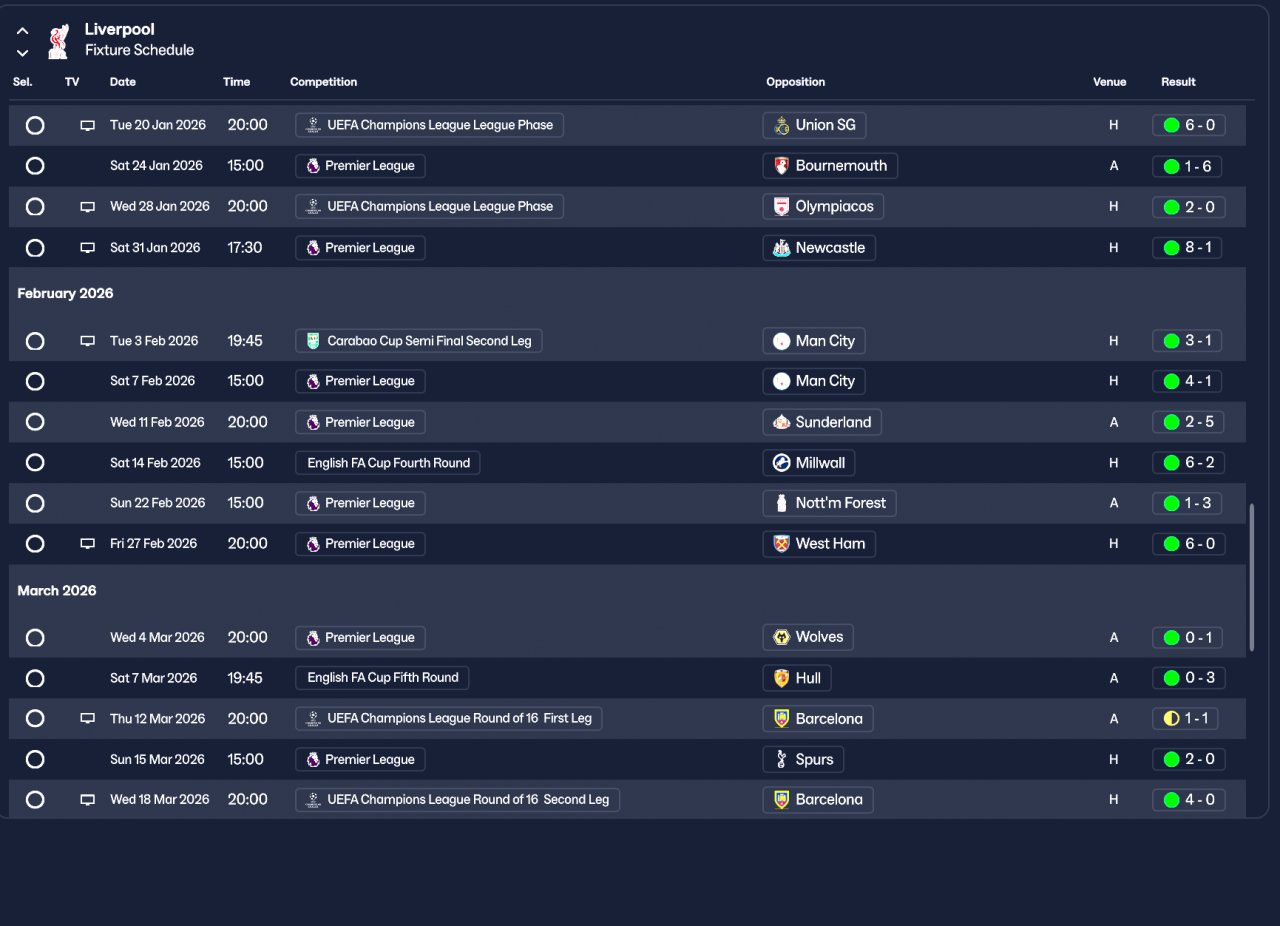
Task: Select the Nott'm Forest fixture radio button
Action: [x=35, y=503]
